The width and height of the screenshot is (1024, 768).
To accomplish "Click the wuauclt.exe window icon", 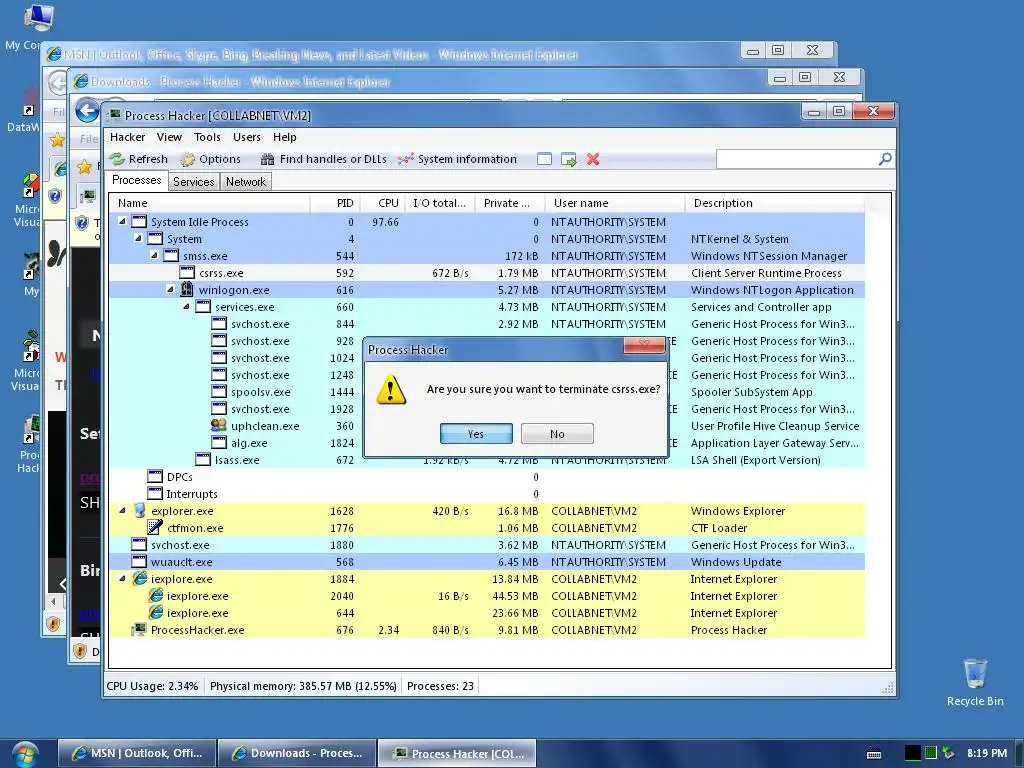I will click(139, 561).
